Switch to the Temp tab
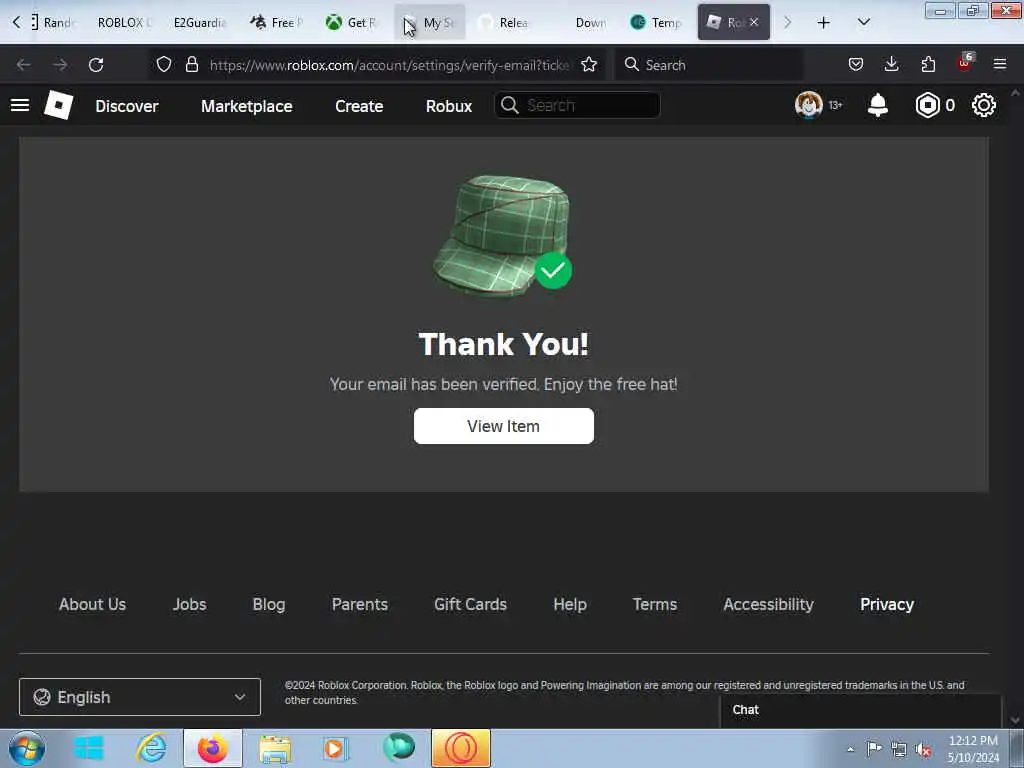 coord(657,23)
